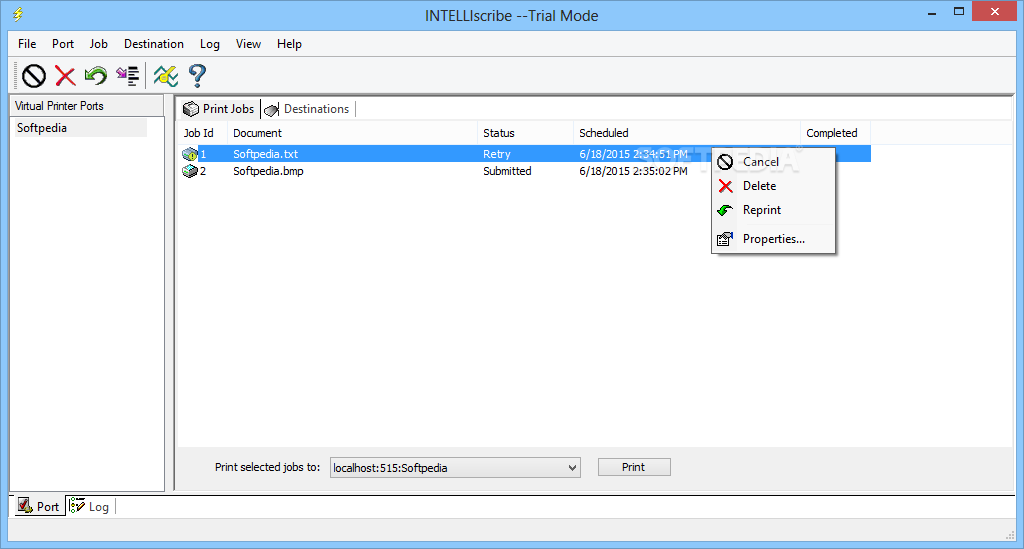Switch to the Print Jobs tab
This screenshot has height=549, width=1024.
[x=219, y=109]
